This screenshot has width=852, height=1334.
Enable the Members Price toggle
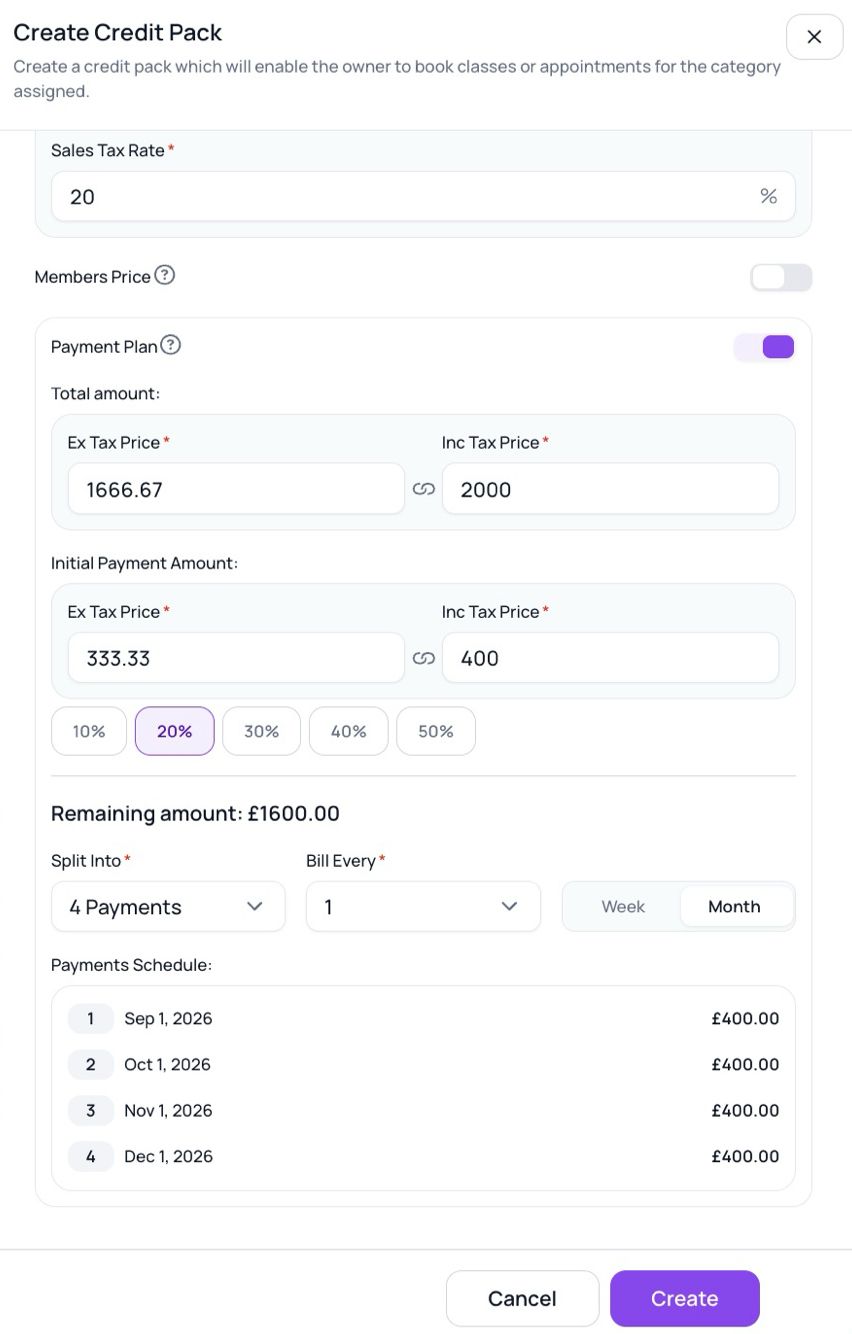click(781, 277)
